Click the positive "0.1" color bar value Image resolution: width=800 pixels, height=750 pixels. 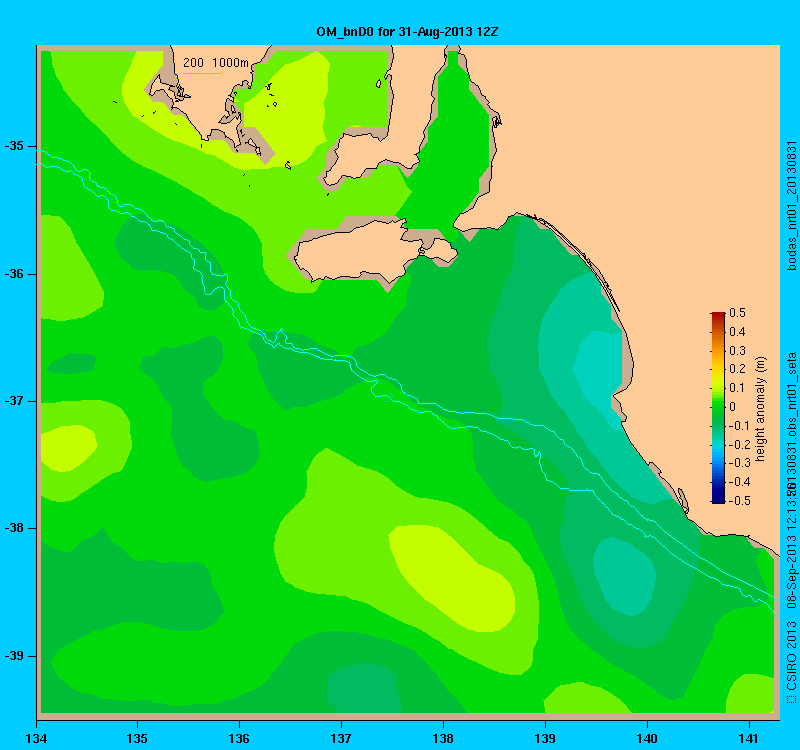pos(737,388)
